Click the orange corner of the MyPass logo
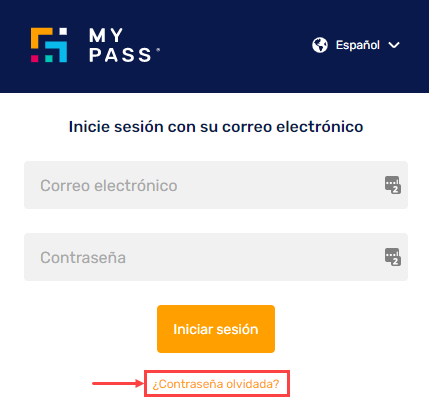Screen dimensions: 429x413 tap(41, 38)
